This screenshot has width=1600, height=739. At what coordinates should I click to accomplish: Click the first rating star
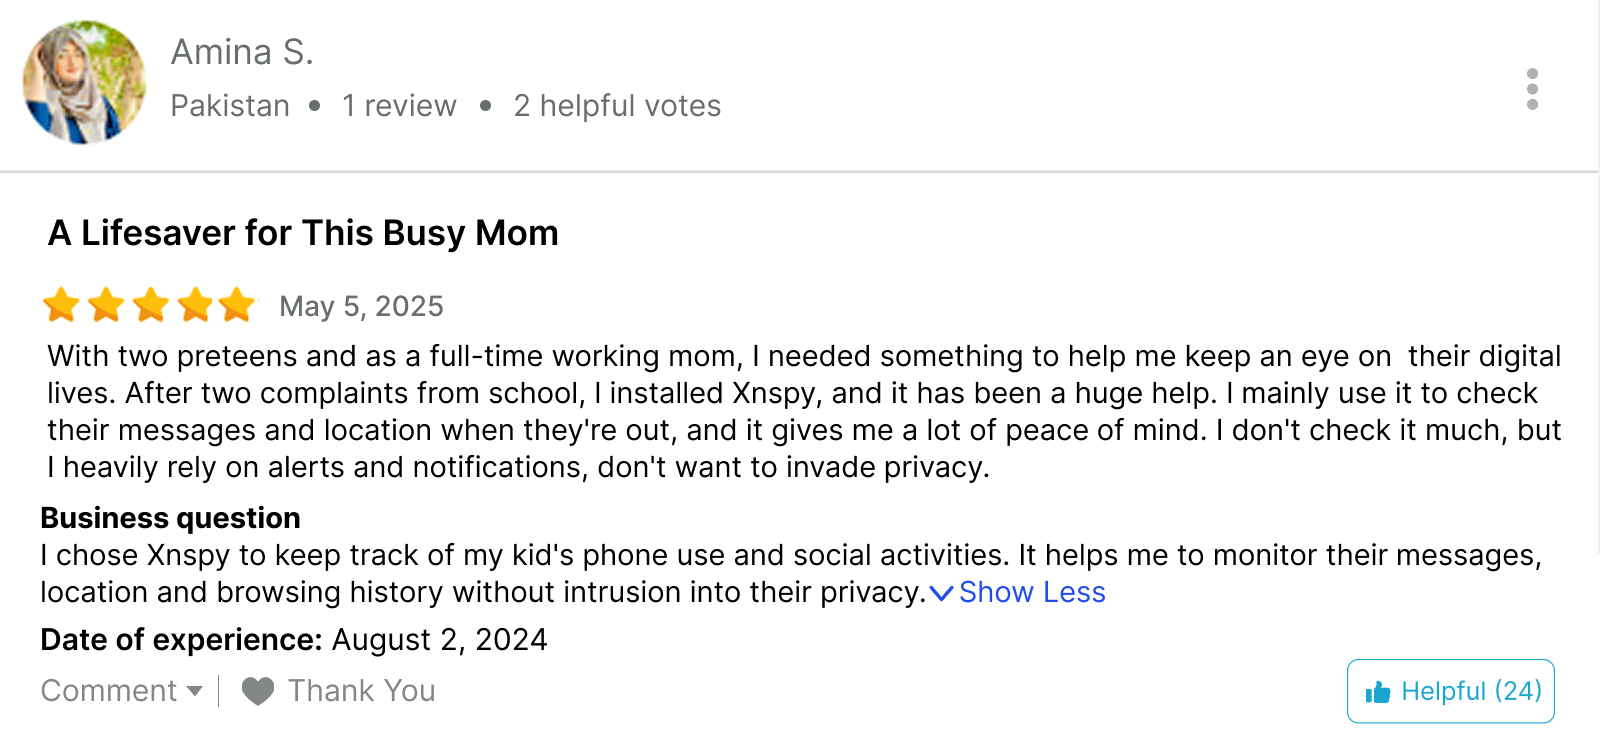tap(61, 305)
